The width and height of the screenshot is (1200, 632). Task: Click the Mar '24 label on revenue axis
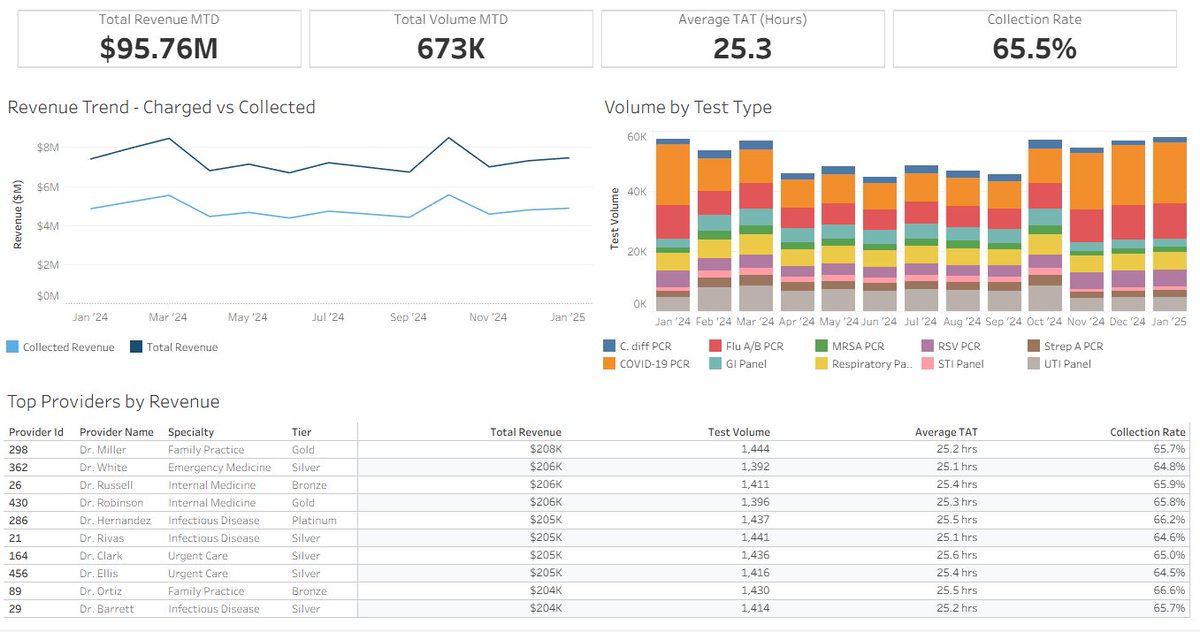[x=167, y=317]
